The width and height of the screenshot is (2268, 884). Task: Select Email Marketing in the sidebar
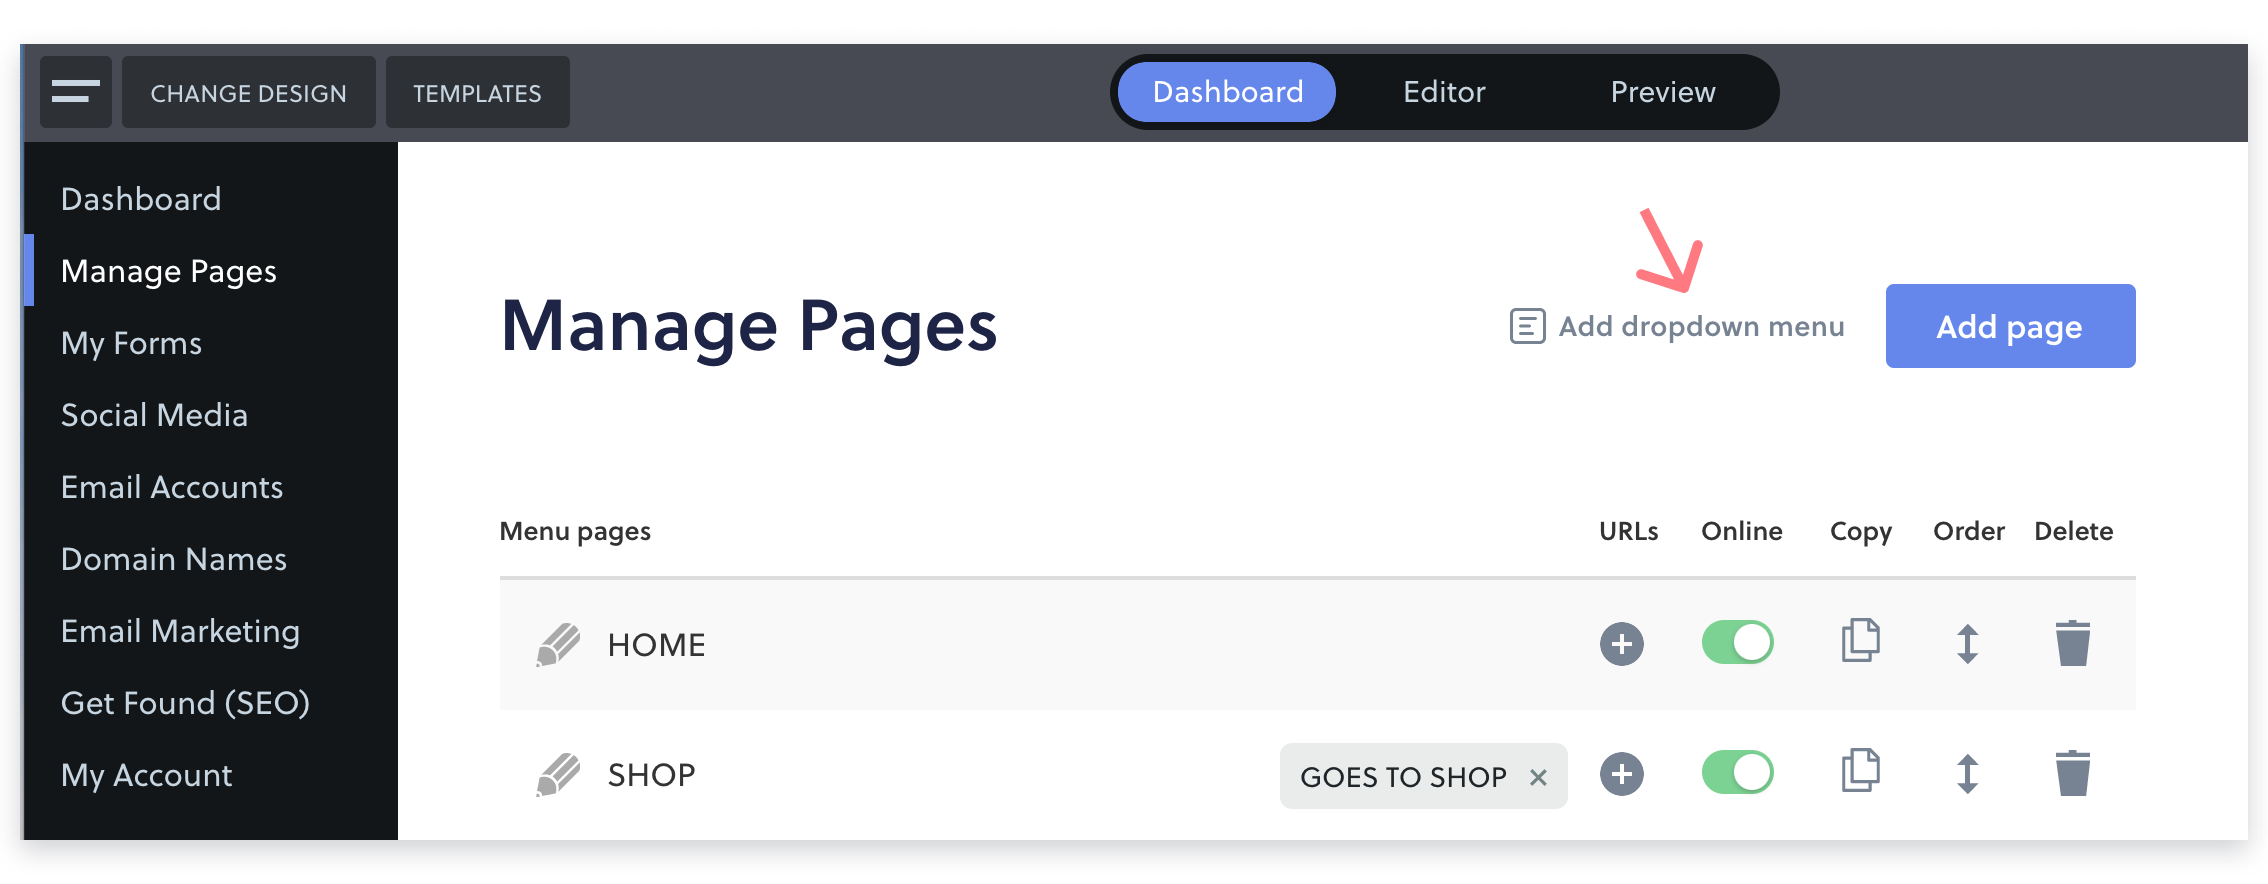pyautogui.click(x=180, y=631)
